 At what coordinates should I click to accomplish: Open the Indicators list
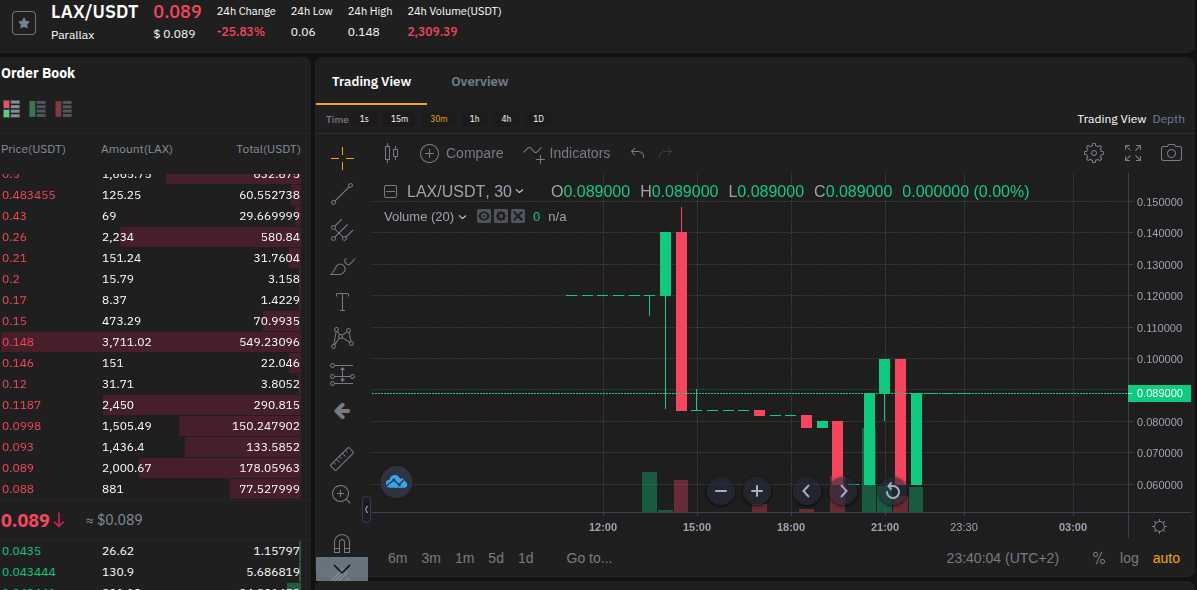(566, 153)
